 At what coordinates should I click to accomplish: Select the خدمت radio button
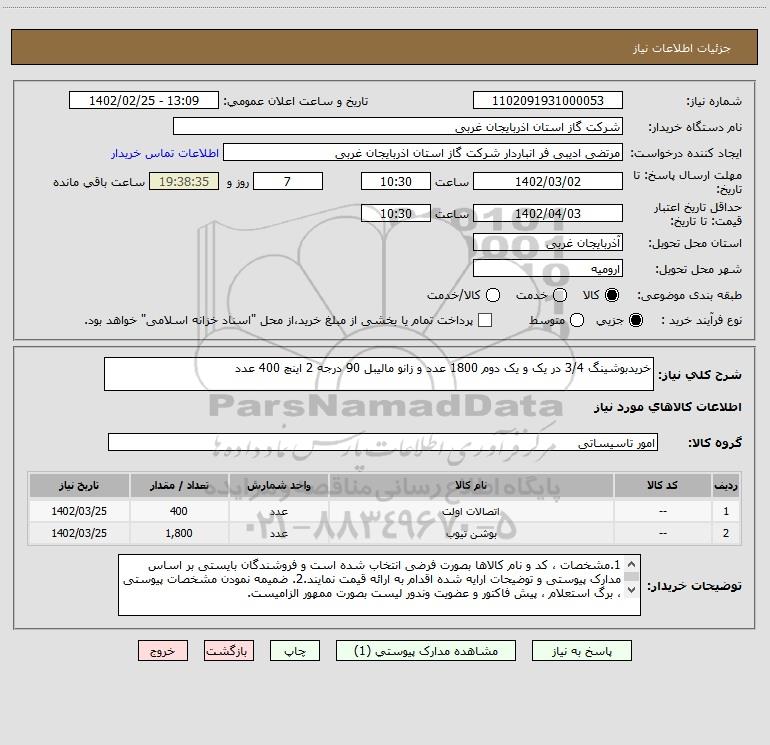[x=560, y=295]
